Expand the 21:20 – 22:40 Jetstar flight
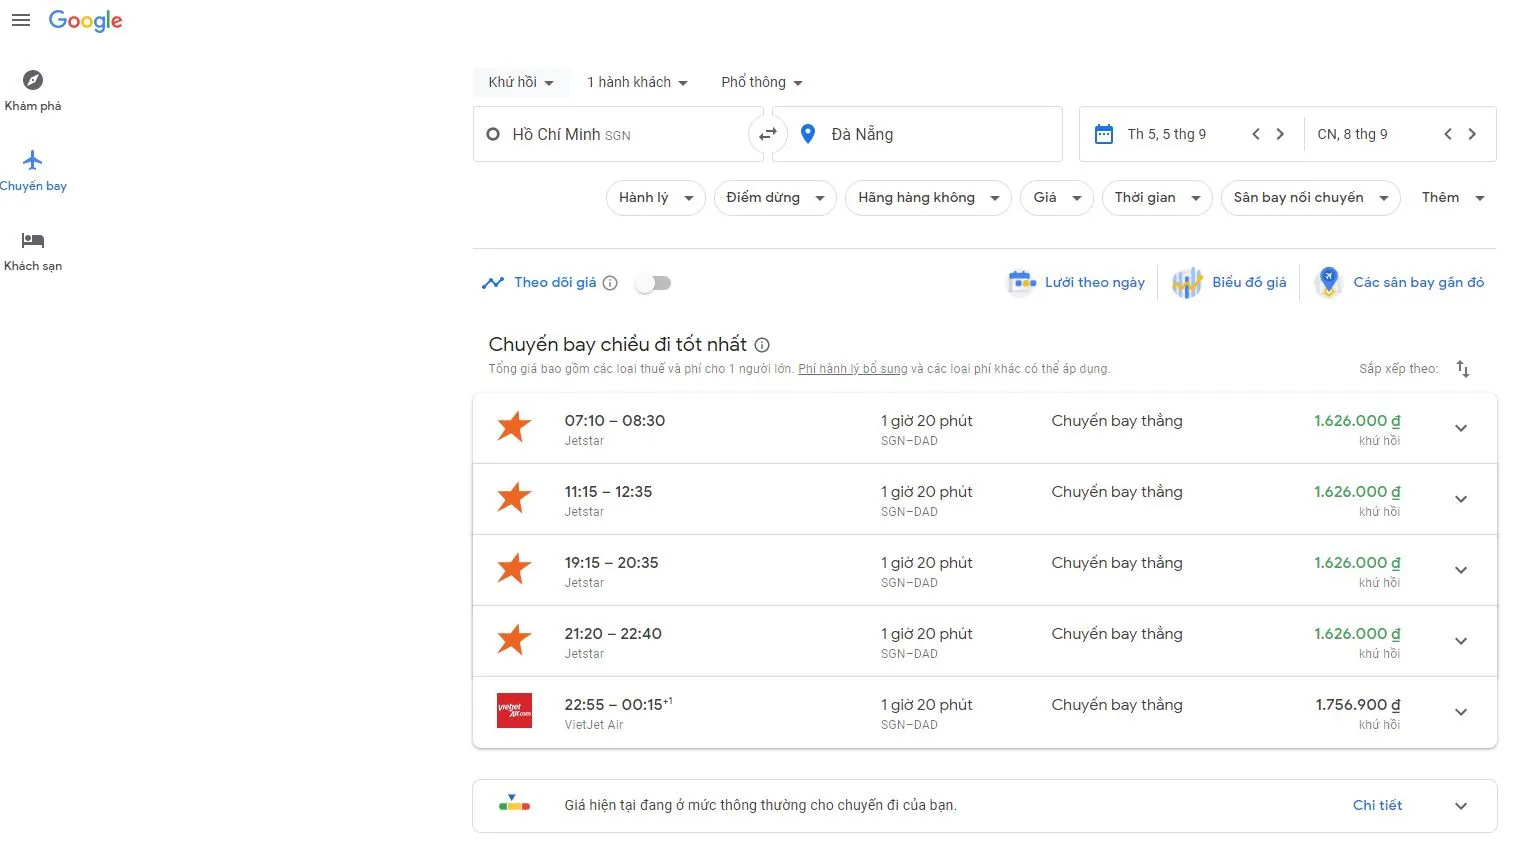1527x855 pixels. [x=1461, y=641]
